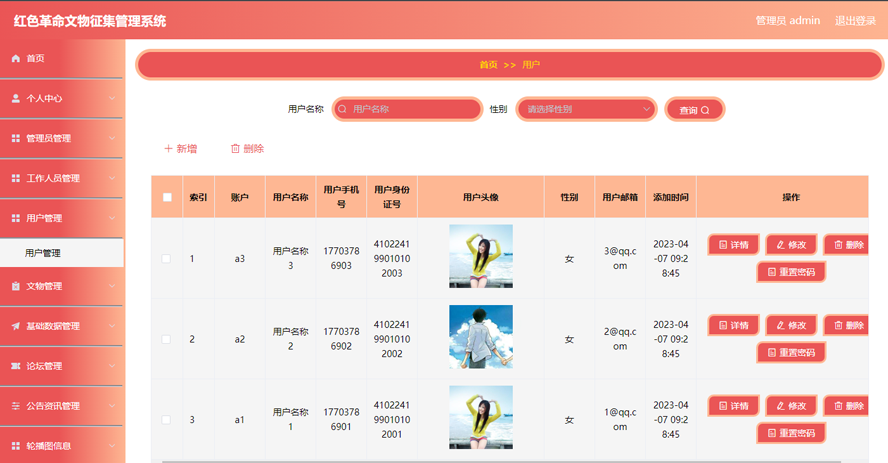Viewport: 888px width, 463px height.
Task: Click 重置密码 for user a2
Action: coord(791,353)
